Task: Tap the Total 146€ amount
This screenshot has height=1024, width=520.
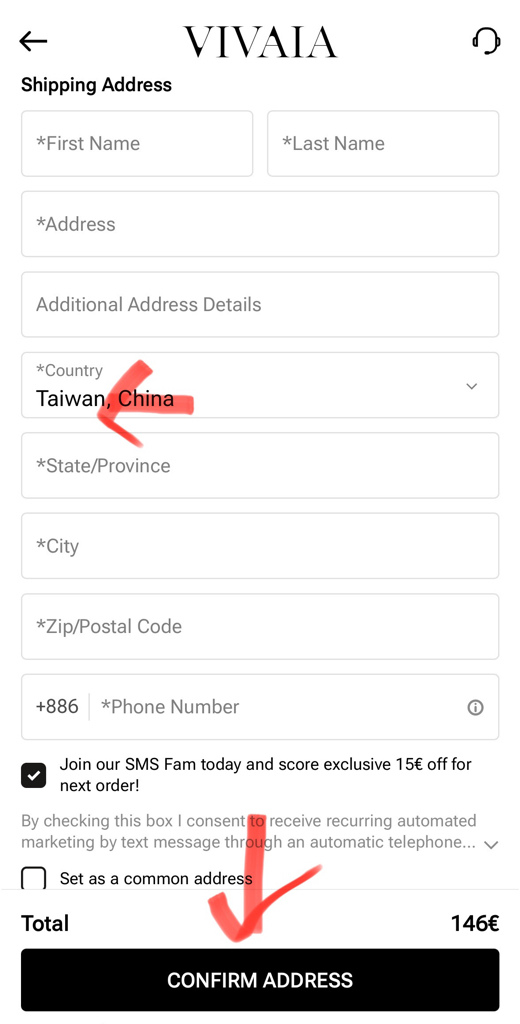Action: pyautogui.click(x=475, y=923)
